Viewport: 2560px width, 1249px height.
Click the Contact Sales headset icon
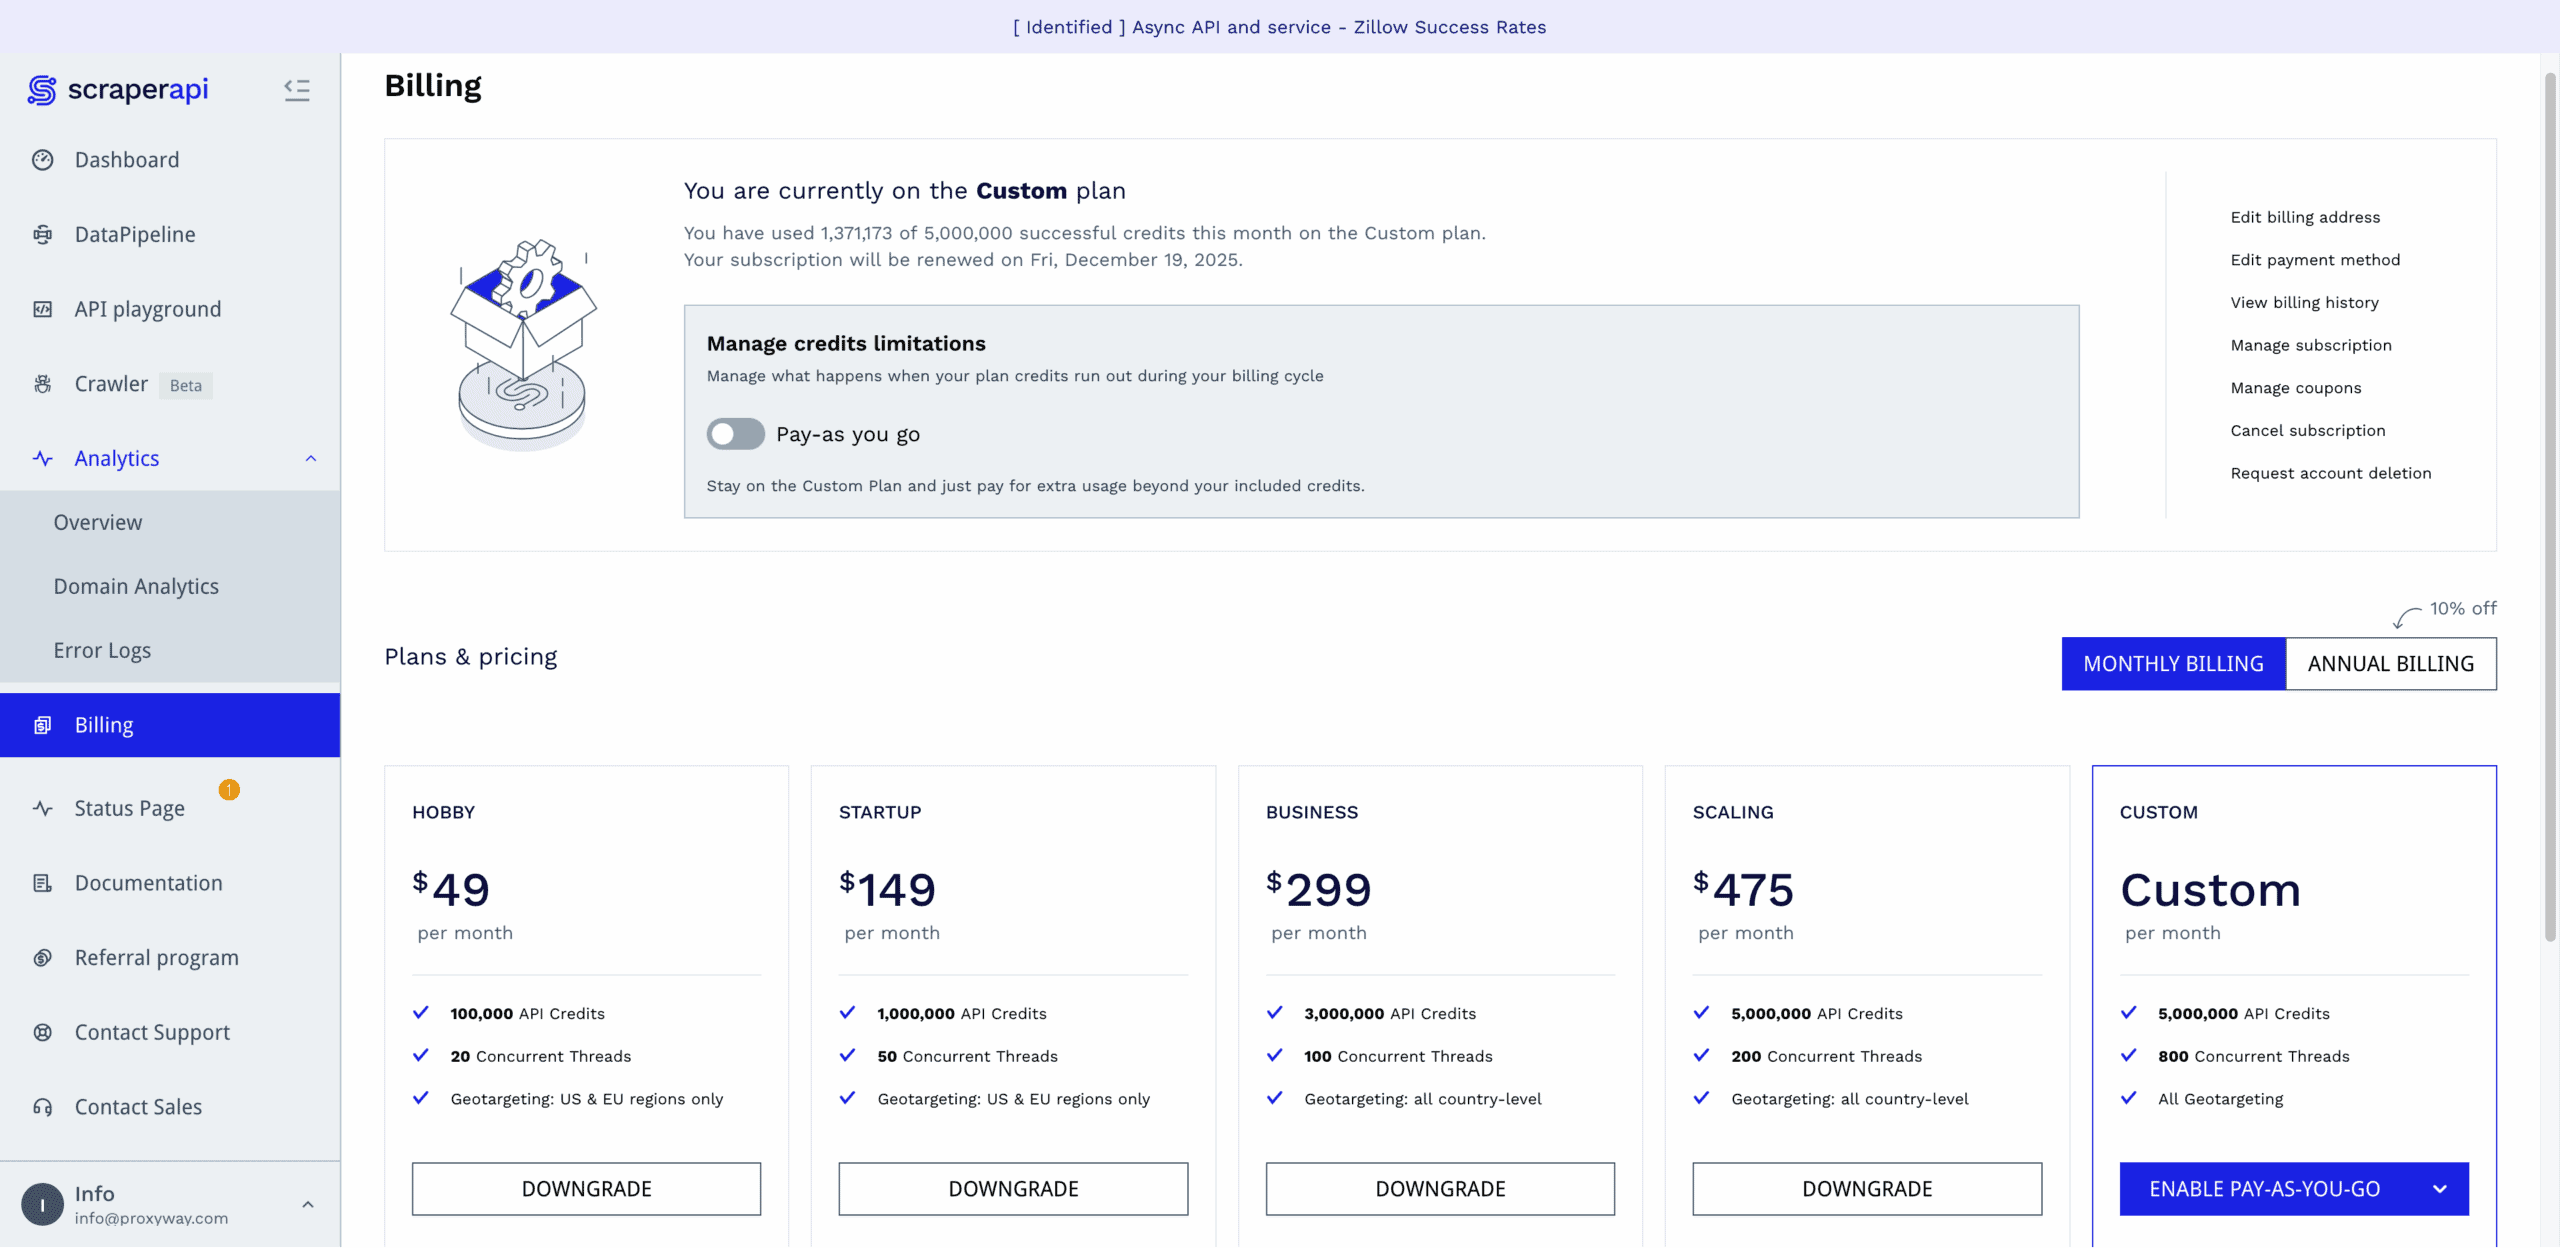(42, 1107)
